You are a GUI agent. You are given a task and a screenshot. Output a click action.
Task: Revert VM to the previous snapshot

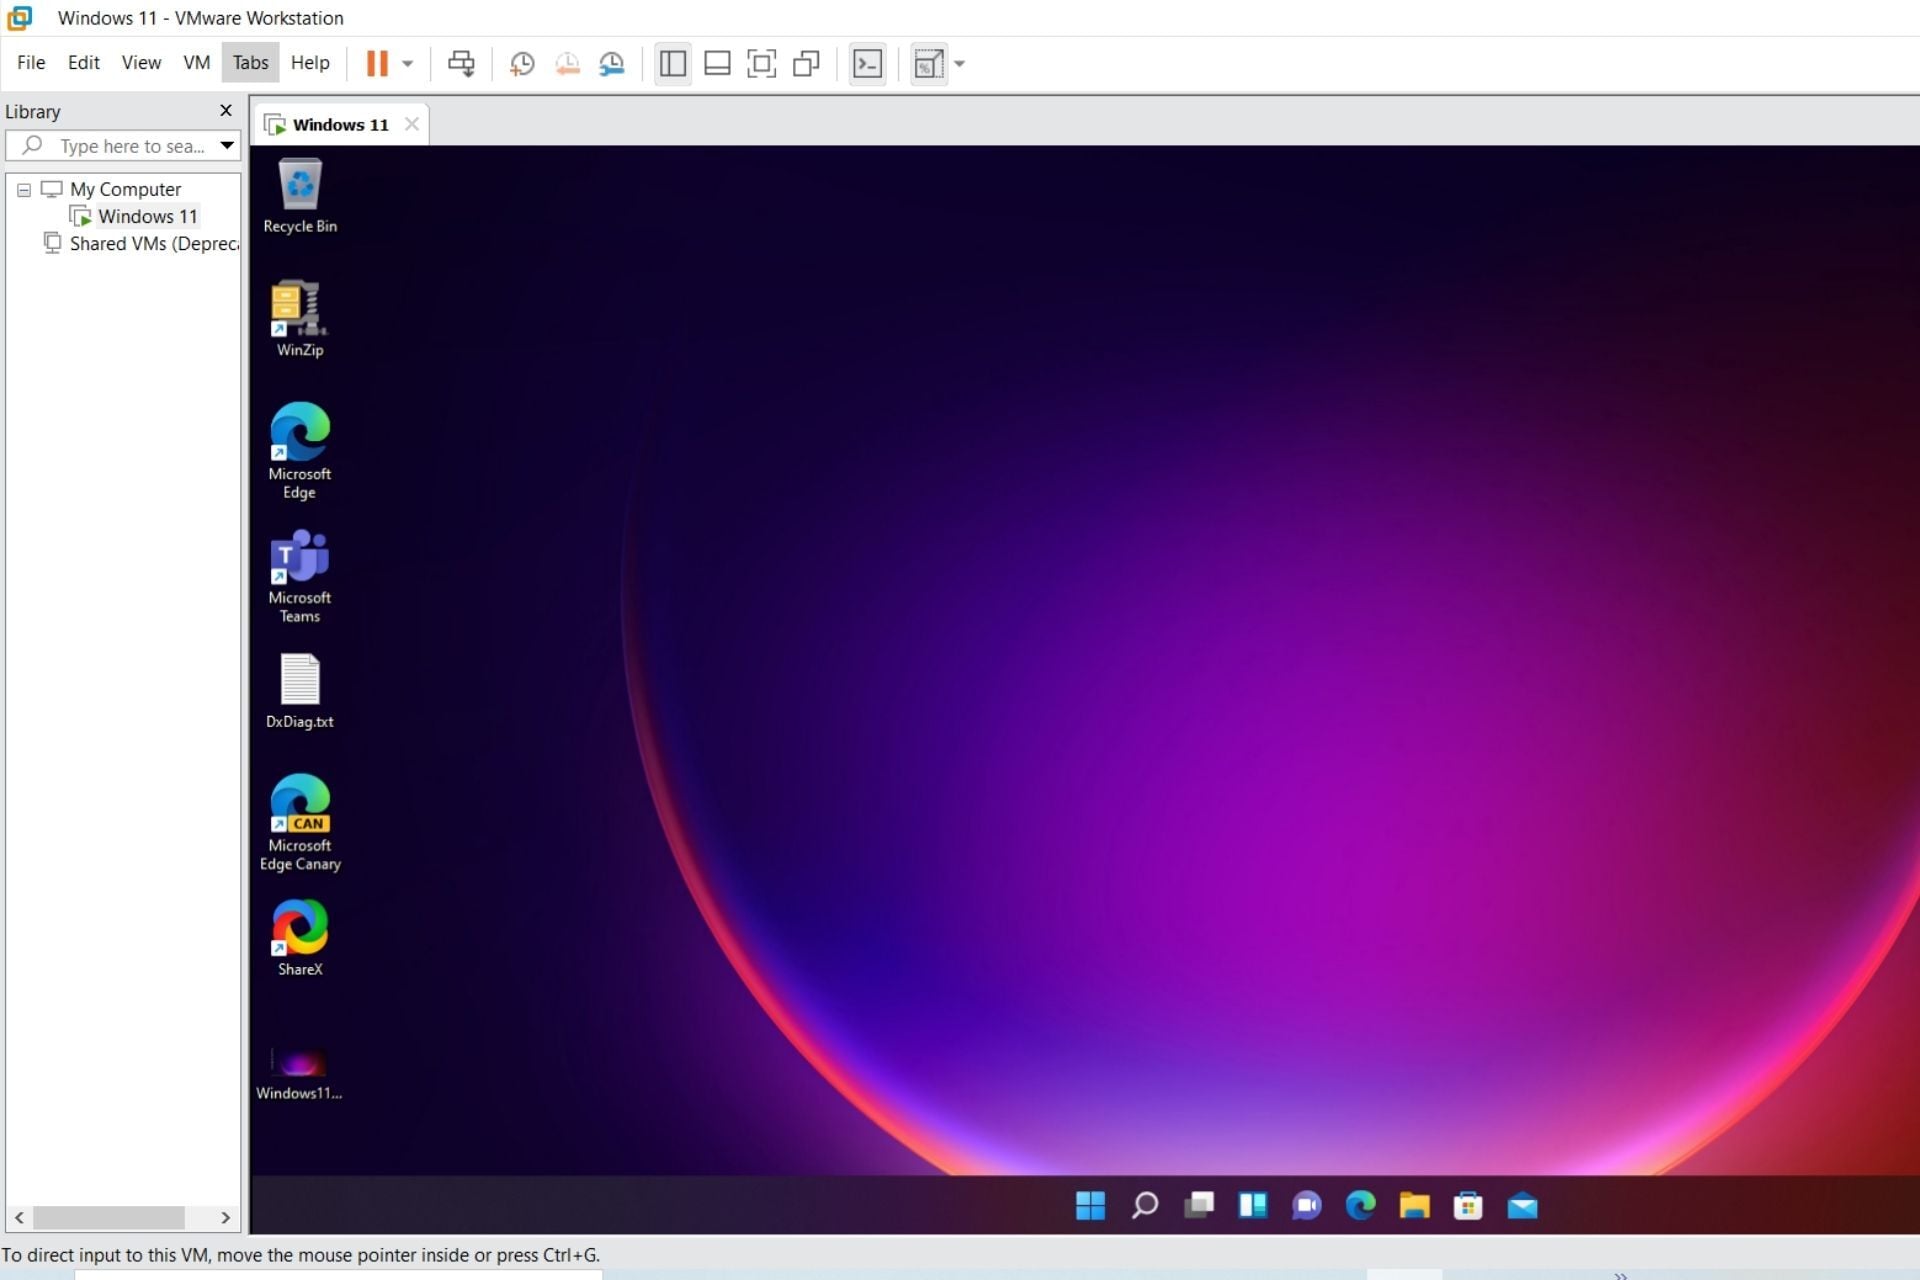click(567, 64)
